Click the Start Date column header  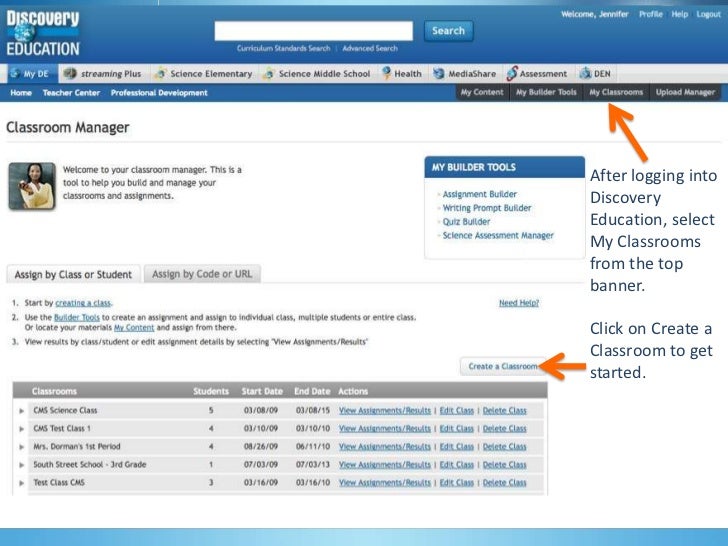pos(262,391)
